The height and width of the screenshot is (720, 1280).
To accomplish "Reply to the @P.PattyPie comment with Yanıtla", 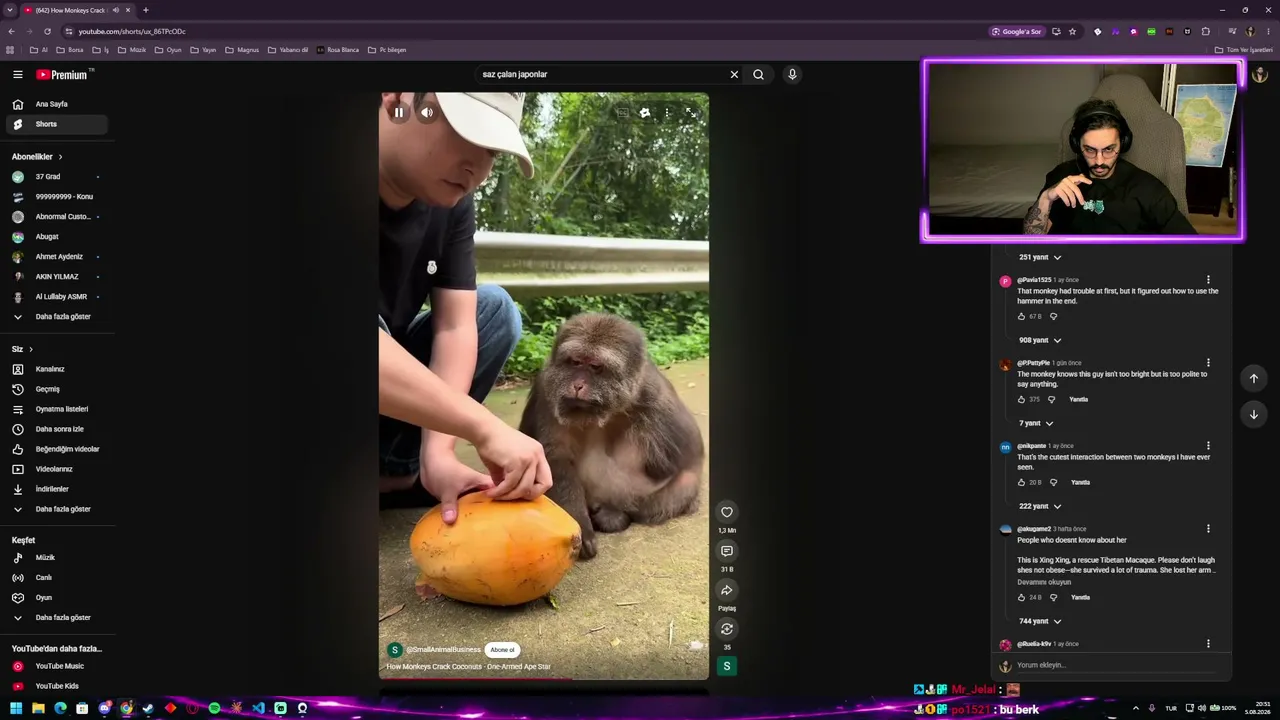I will (x=1078, y=399).
